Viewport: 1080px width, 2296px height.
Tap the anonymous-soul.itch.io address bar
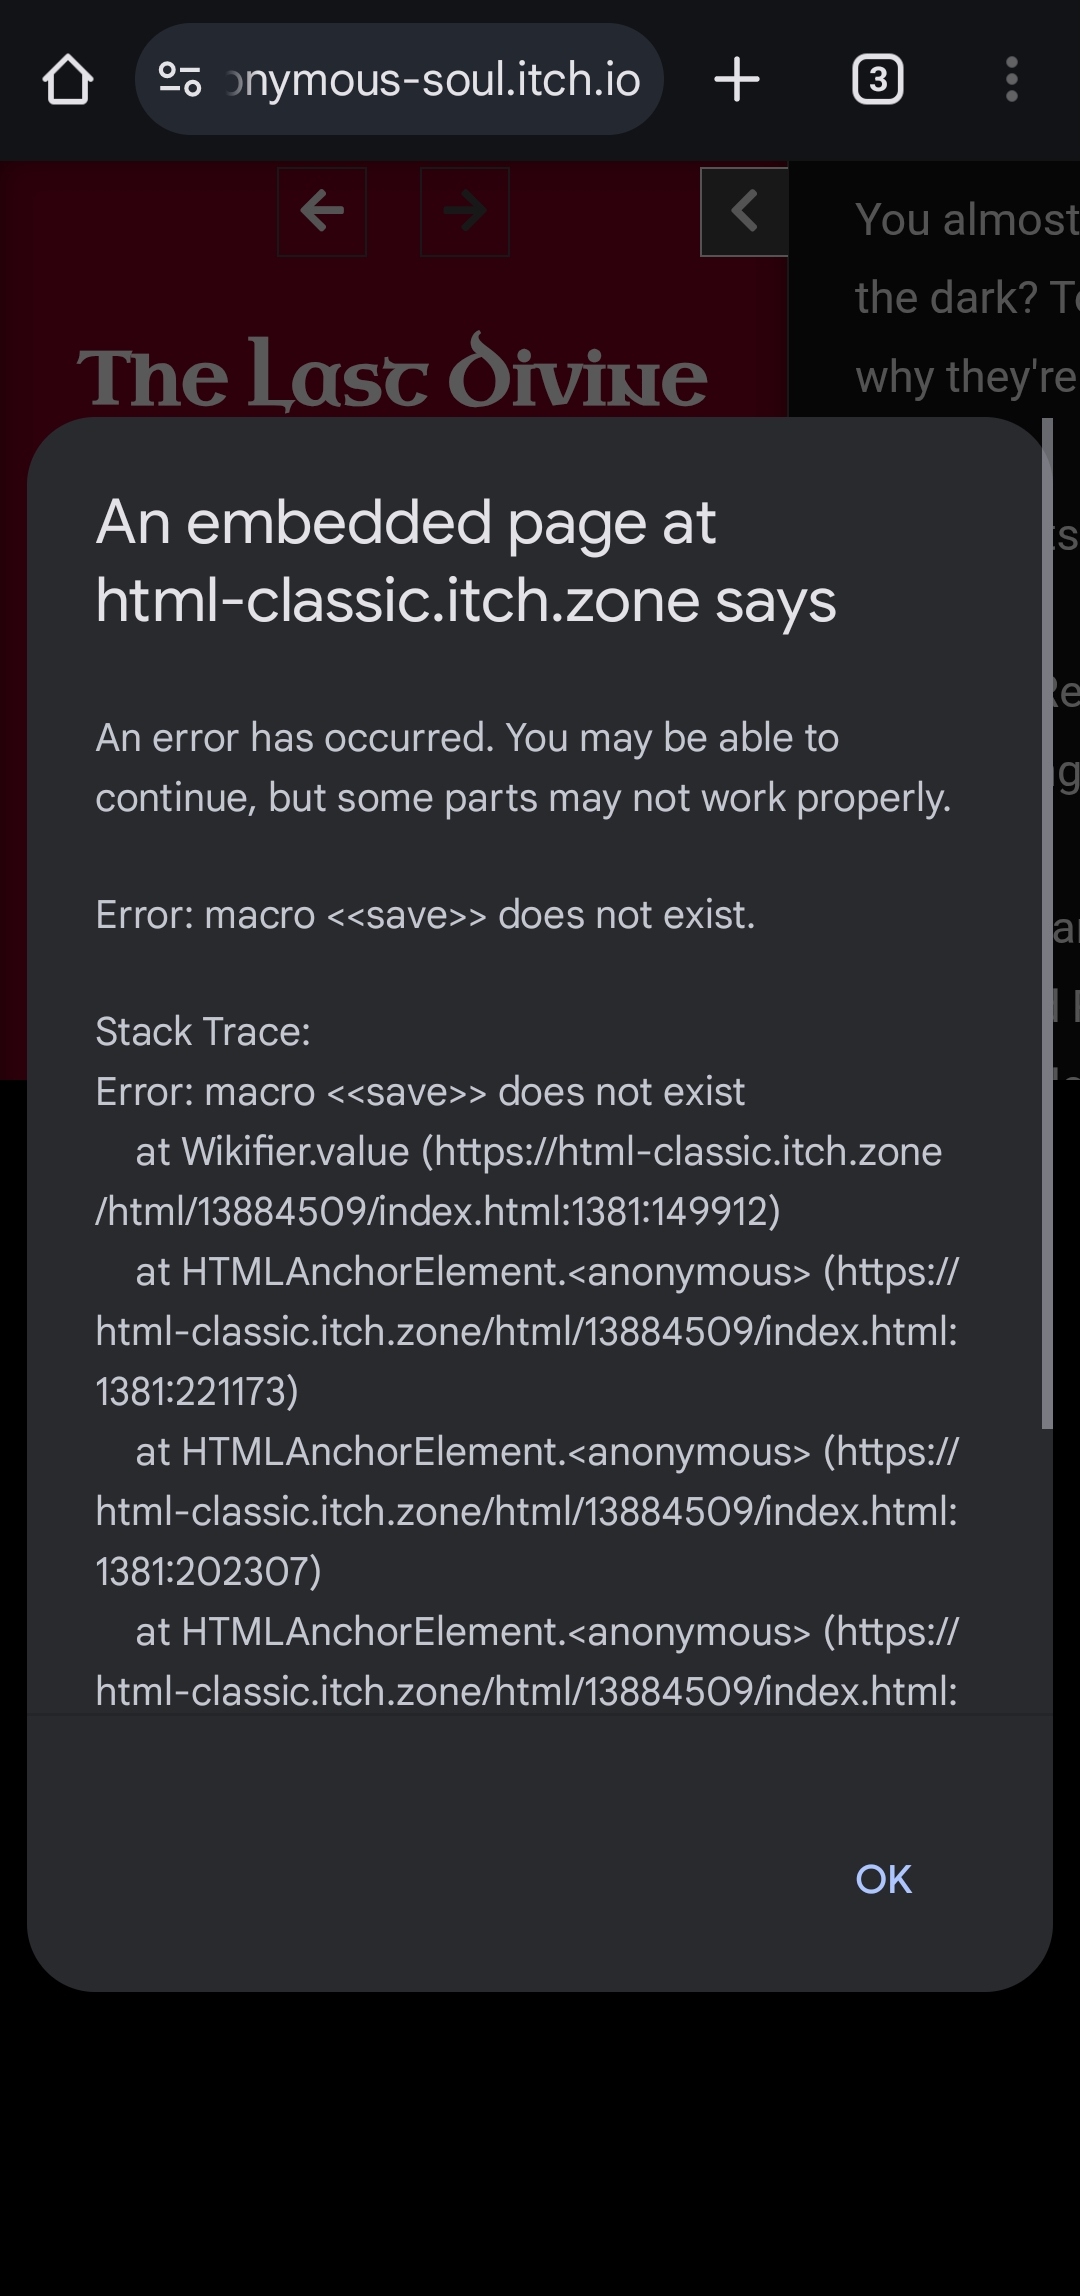pyautogui.click(x=432, y=80)
